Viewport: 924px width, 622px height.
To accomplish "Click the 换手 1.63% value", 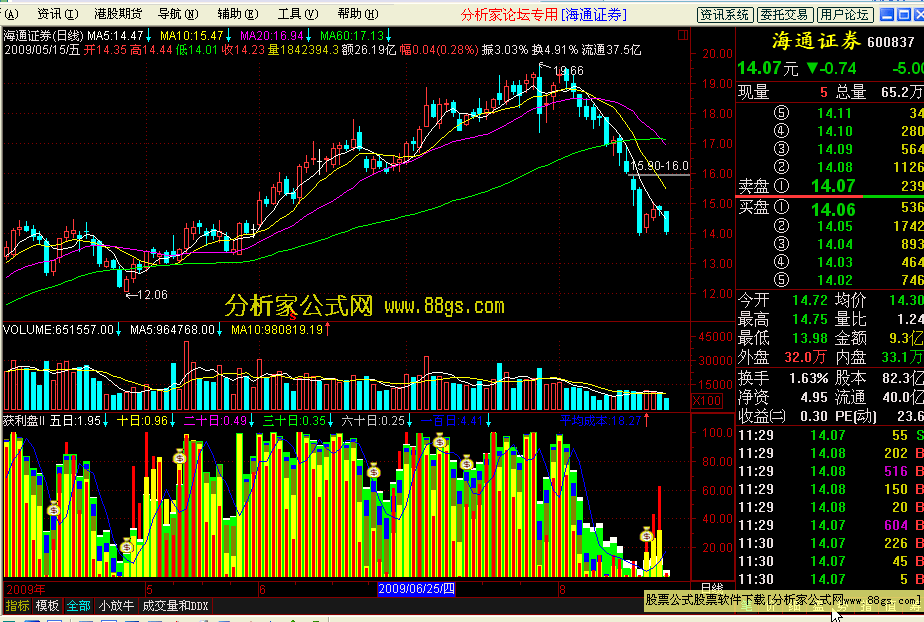I will click(x=809, y=378).
